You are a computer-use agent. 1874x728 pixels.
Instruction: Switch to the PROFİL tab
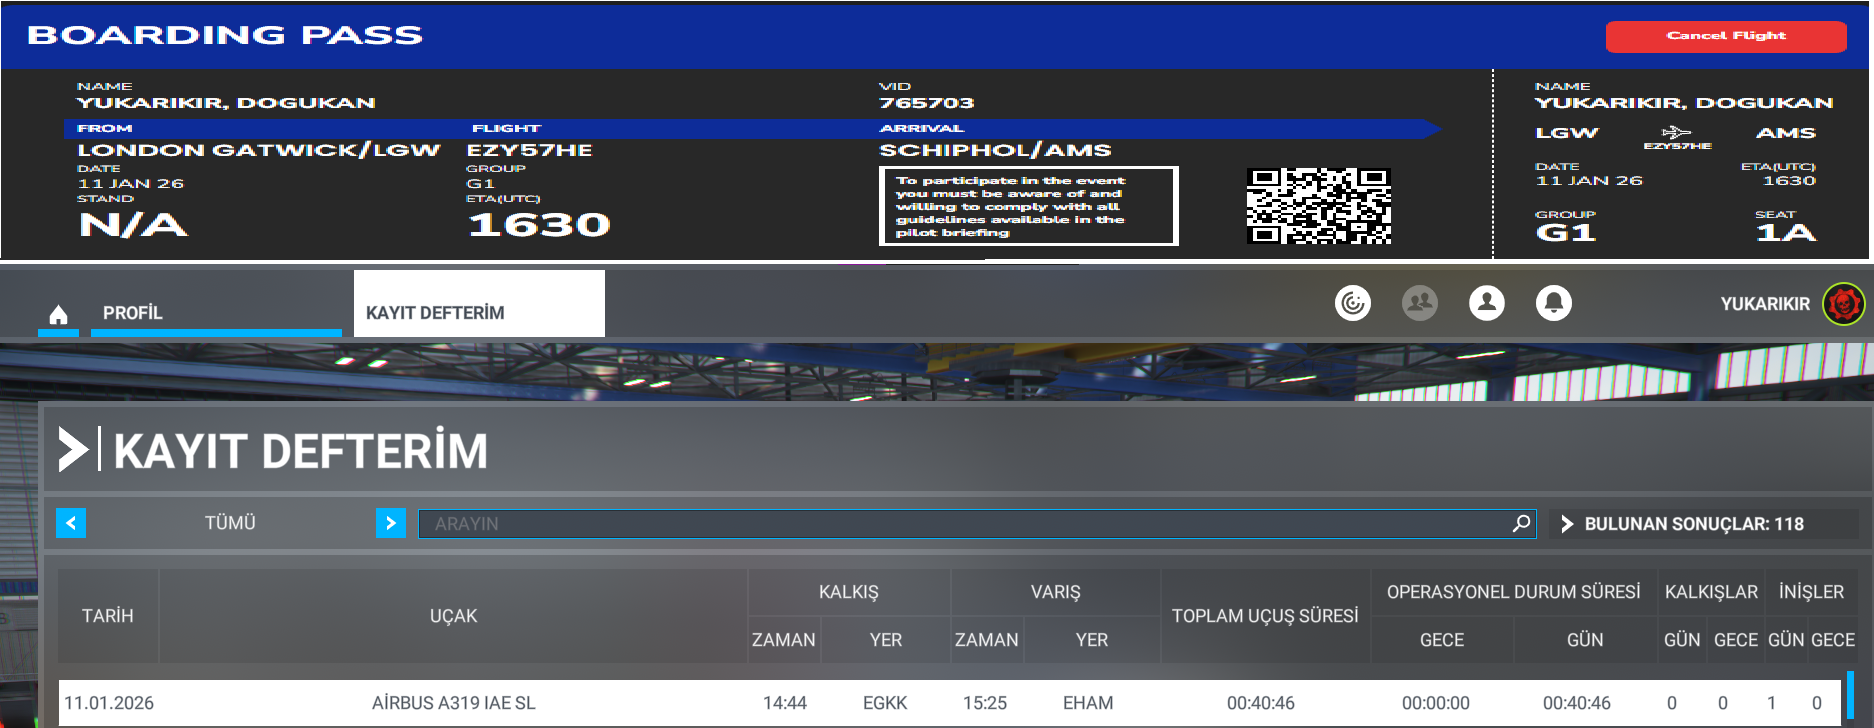click(216, 313)
